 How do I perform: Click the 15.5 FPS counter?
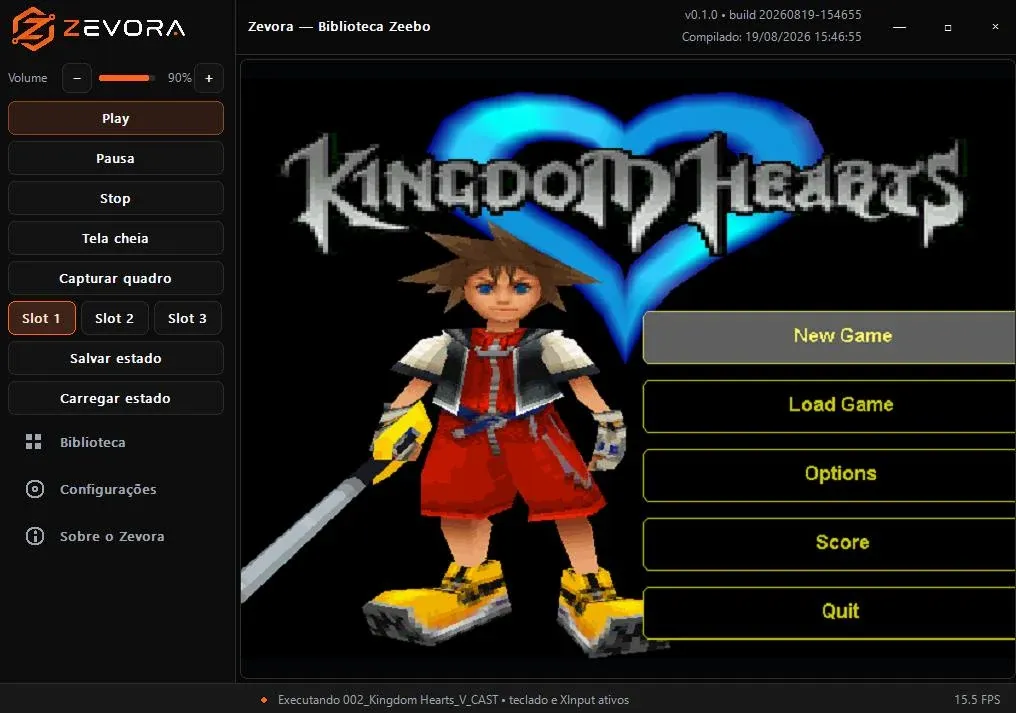pos(976,700)
